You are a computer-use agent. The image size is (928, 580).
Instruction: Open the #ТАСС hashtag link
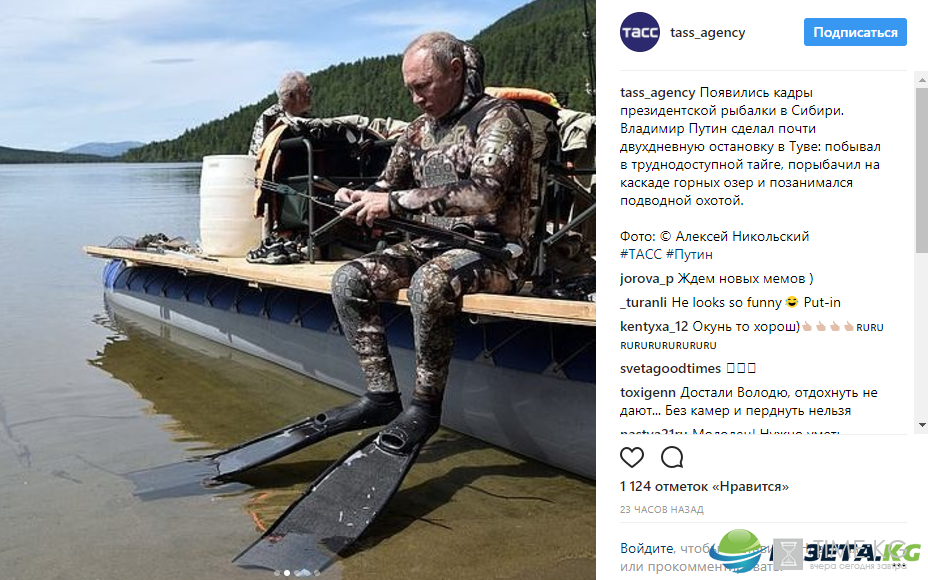(640, 254)
